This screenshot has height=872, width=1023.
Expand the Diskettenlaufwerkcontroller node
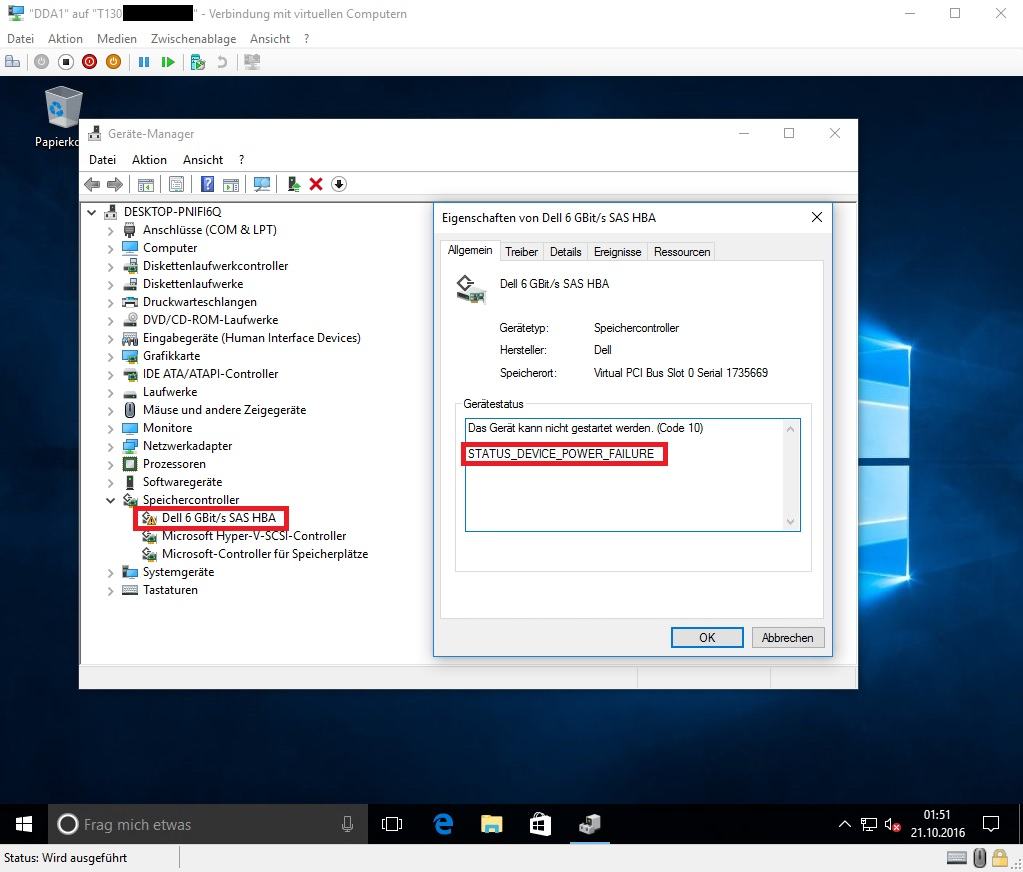tap(110, 267)
